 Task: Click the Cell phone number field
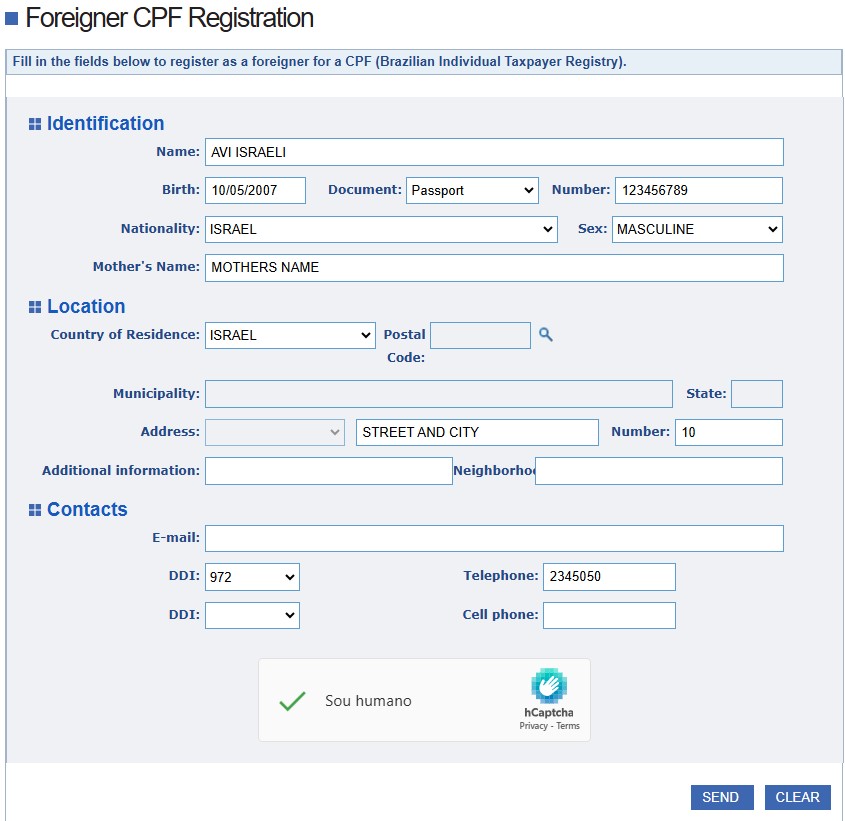(609, 615)
